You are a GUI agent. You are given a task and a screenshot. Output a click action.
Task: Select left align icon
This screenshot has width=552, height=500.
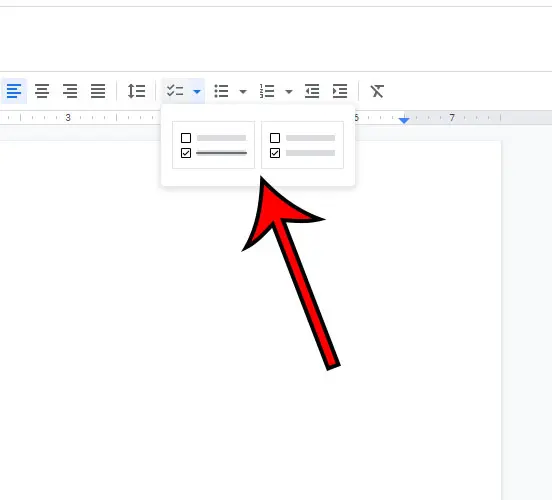(x=14, y=91)
